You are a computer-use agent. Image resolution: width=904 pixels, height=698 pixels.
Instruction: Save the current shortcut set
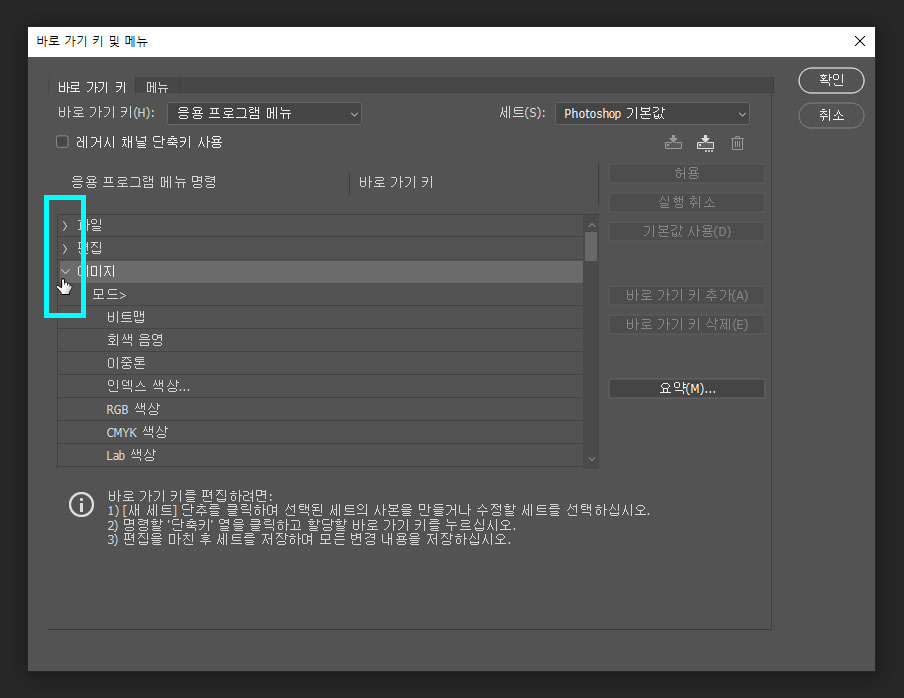pos(673,143)
